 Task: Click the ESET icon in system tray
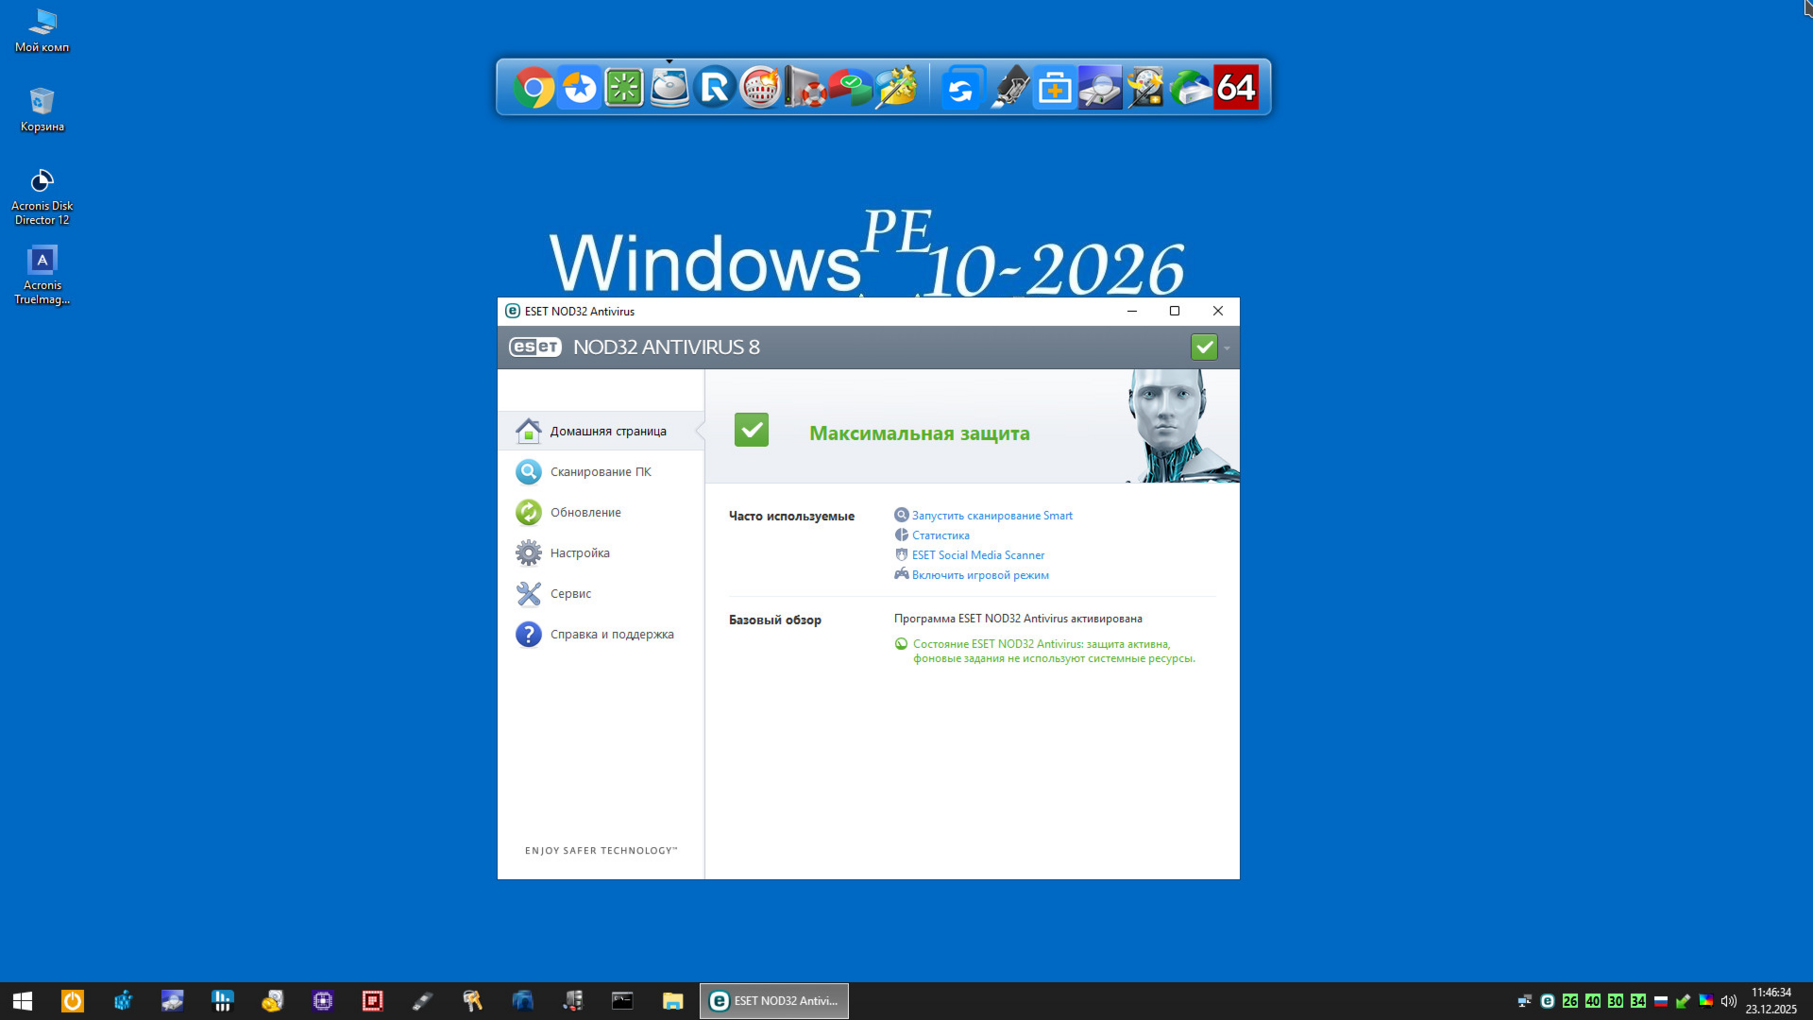(1547, 1001)
